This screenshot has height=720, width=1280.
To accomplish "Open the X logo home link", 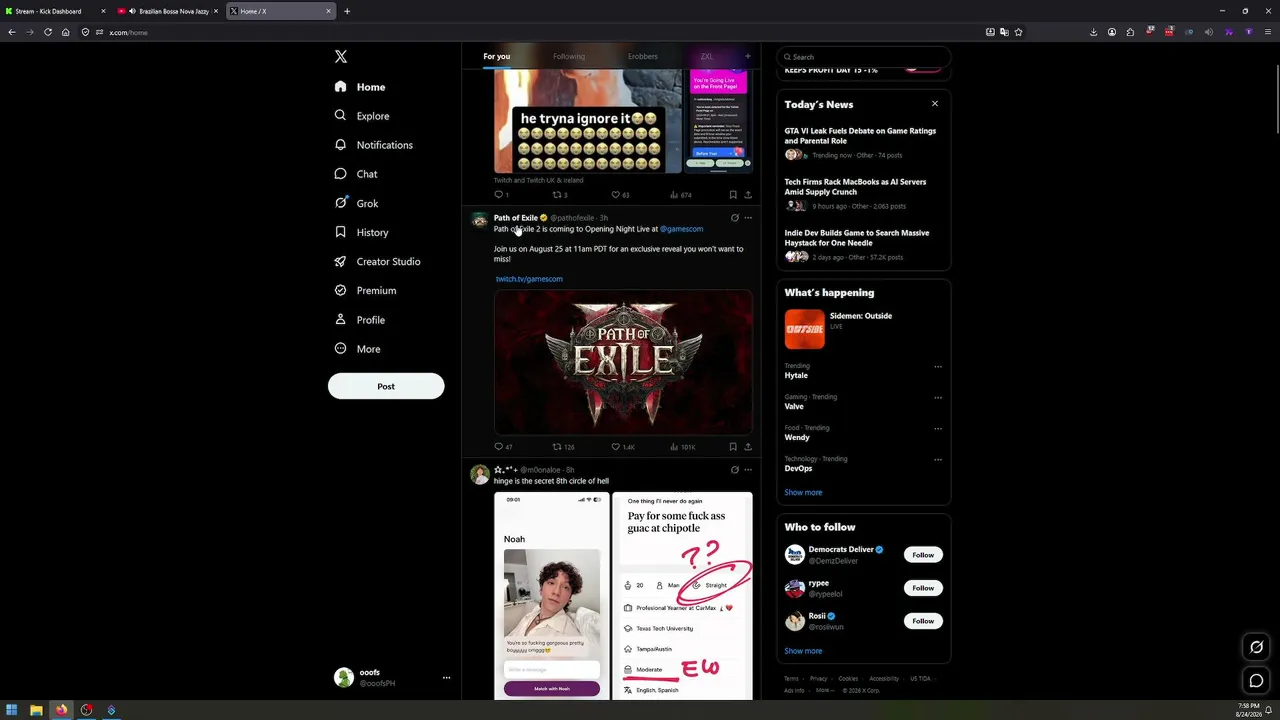I will pos(341,57).
